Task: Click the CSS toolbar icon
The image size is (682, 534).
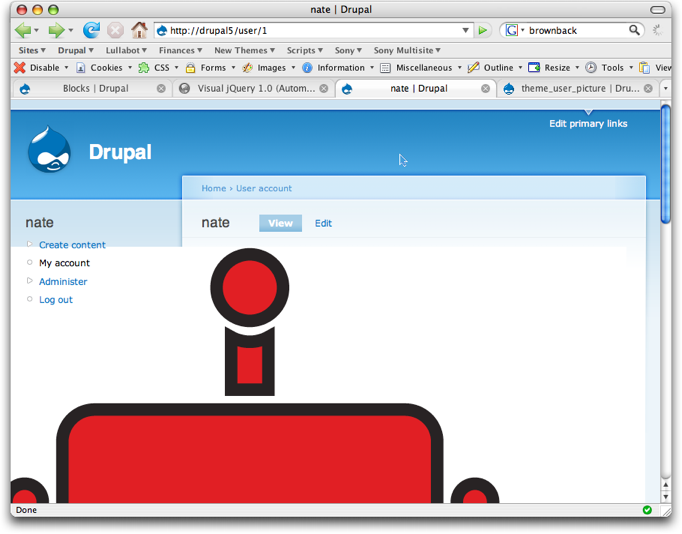Action: [x=144, y=68]
